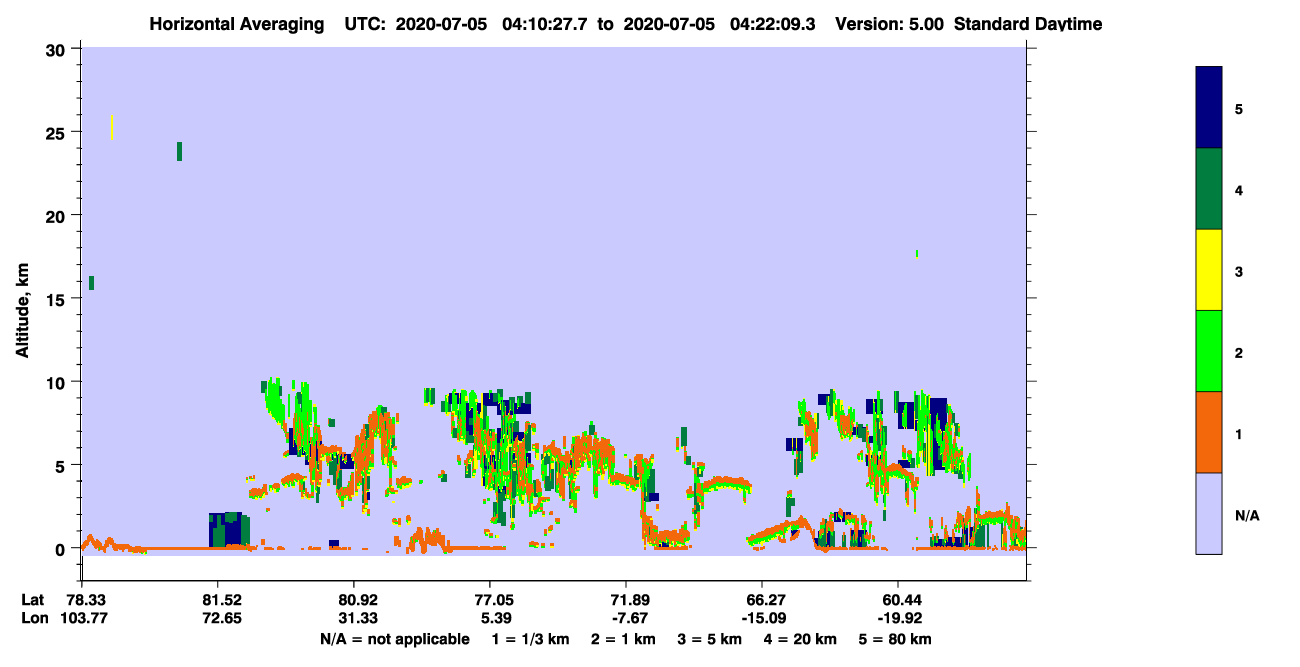Screen dimensions: 1300x667
Task: Click legend text '1 = 1/3 km'
Action: point(530,639)
